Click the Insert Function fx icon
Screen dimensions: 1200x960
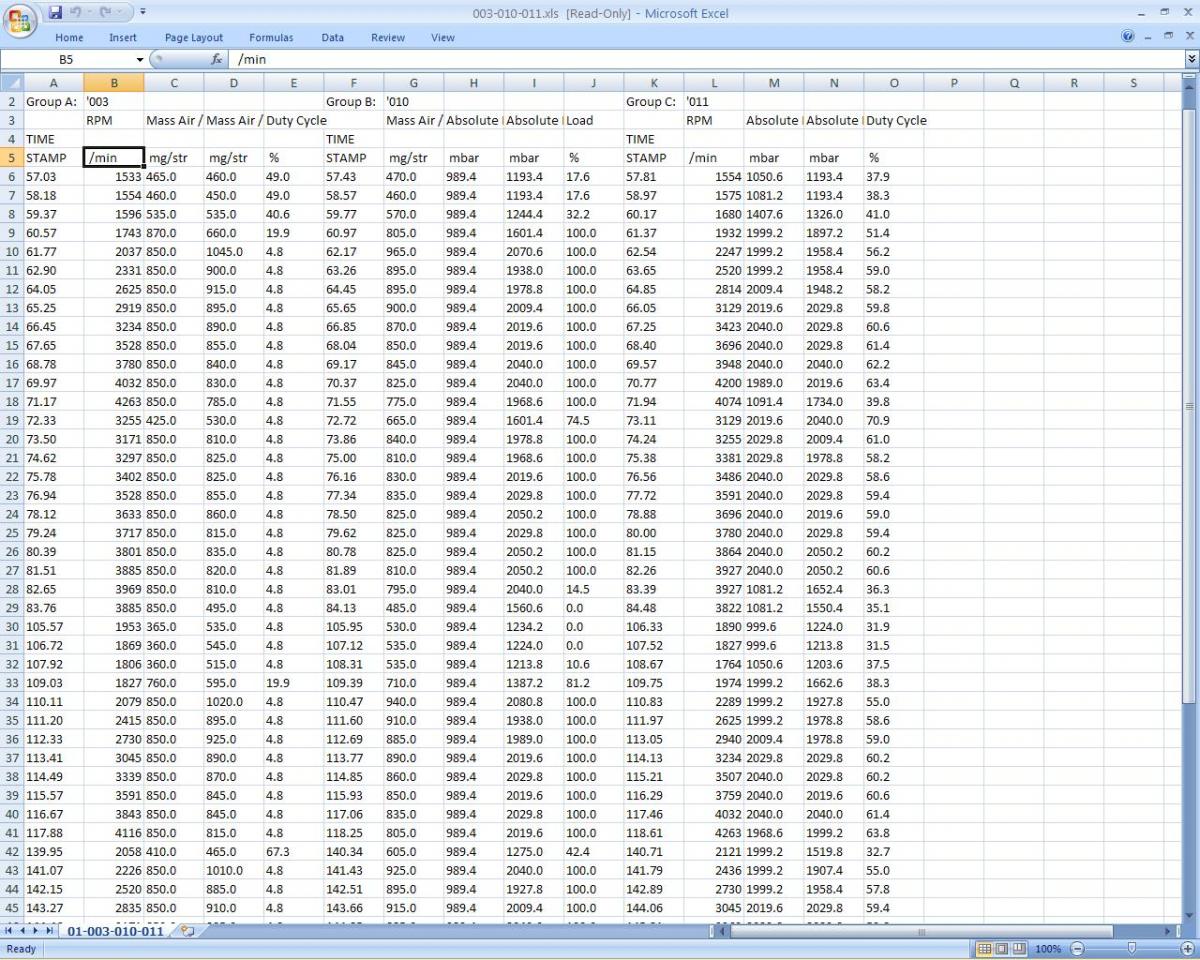point(216,60)
